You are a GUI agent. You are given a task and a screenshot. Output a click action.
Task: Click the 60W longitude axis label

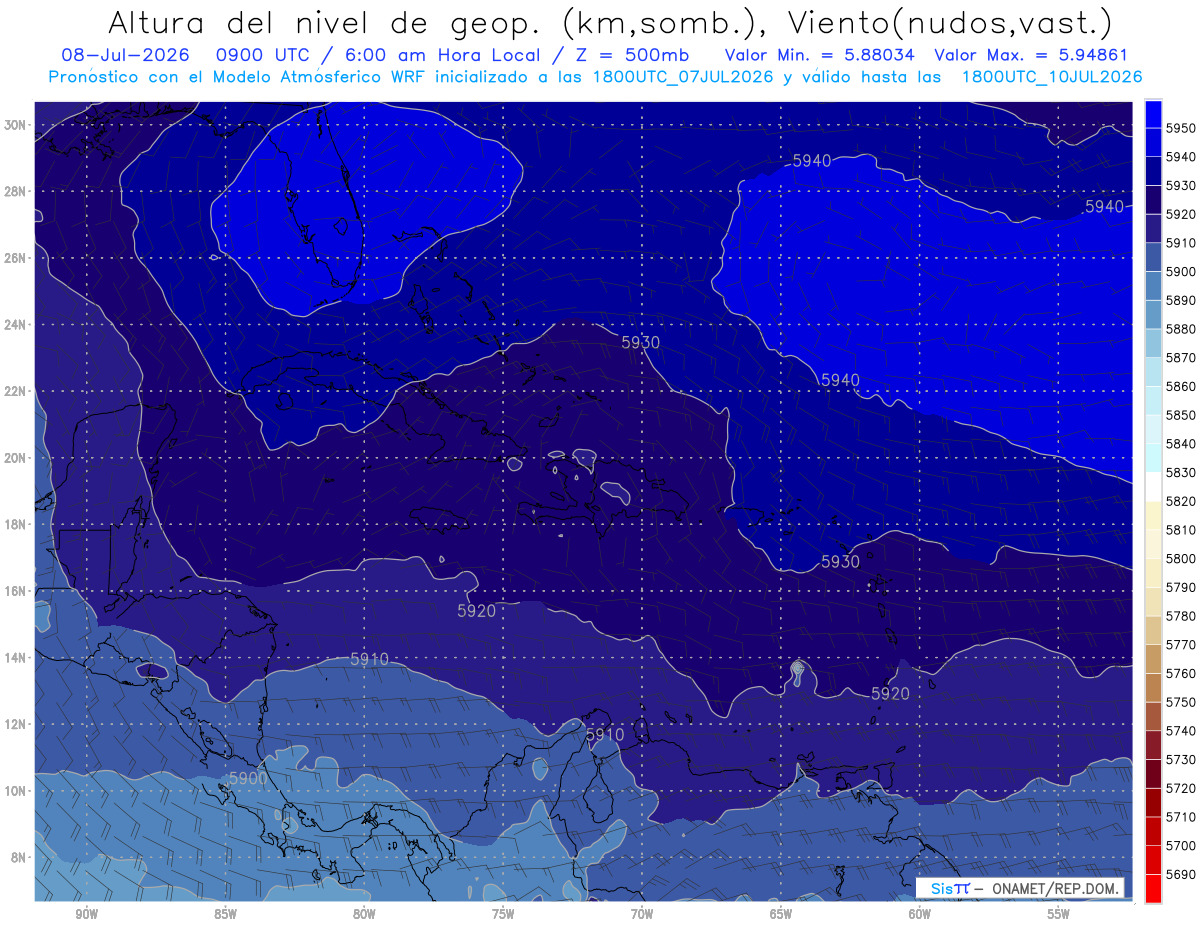[x=919, y=913]
